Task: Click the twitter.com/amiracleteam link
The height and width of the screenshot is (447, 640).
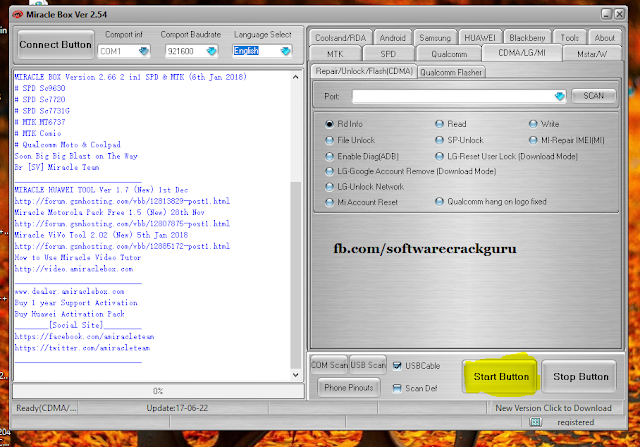Action: (x=82, y=348)
